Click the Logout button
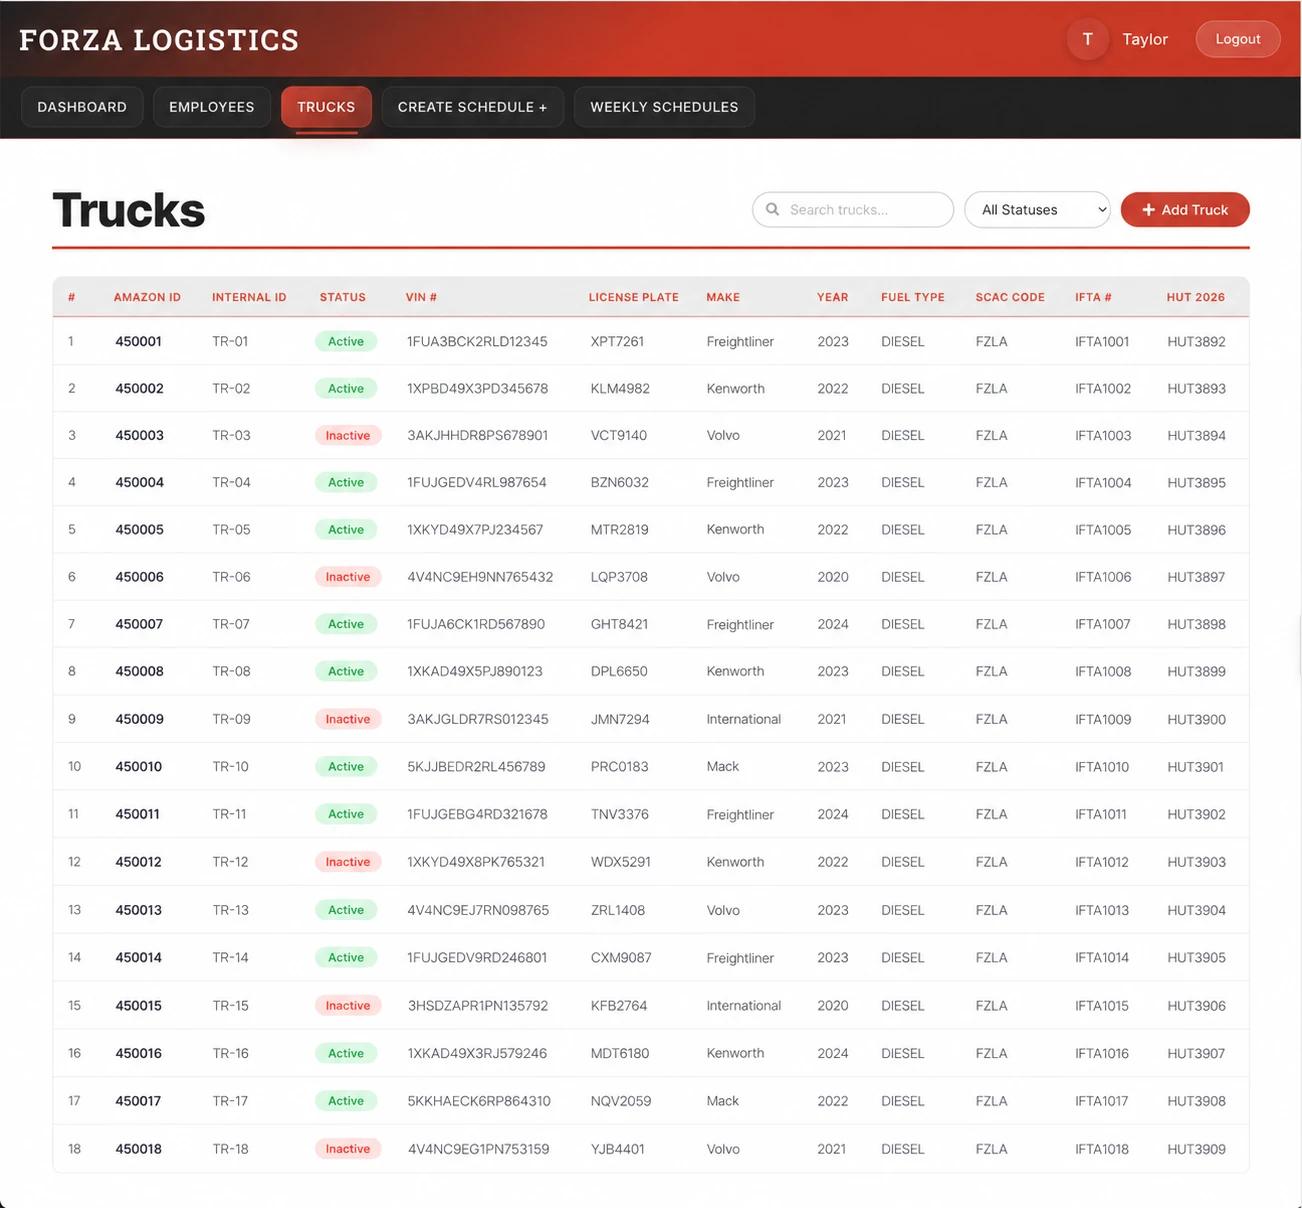This screenshot has height=1208, width=1302. point(1238,39)
